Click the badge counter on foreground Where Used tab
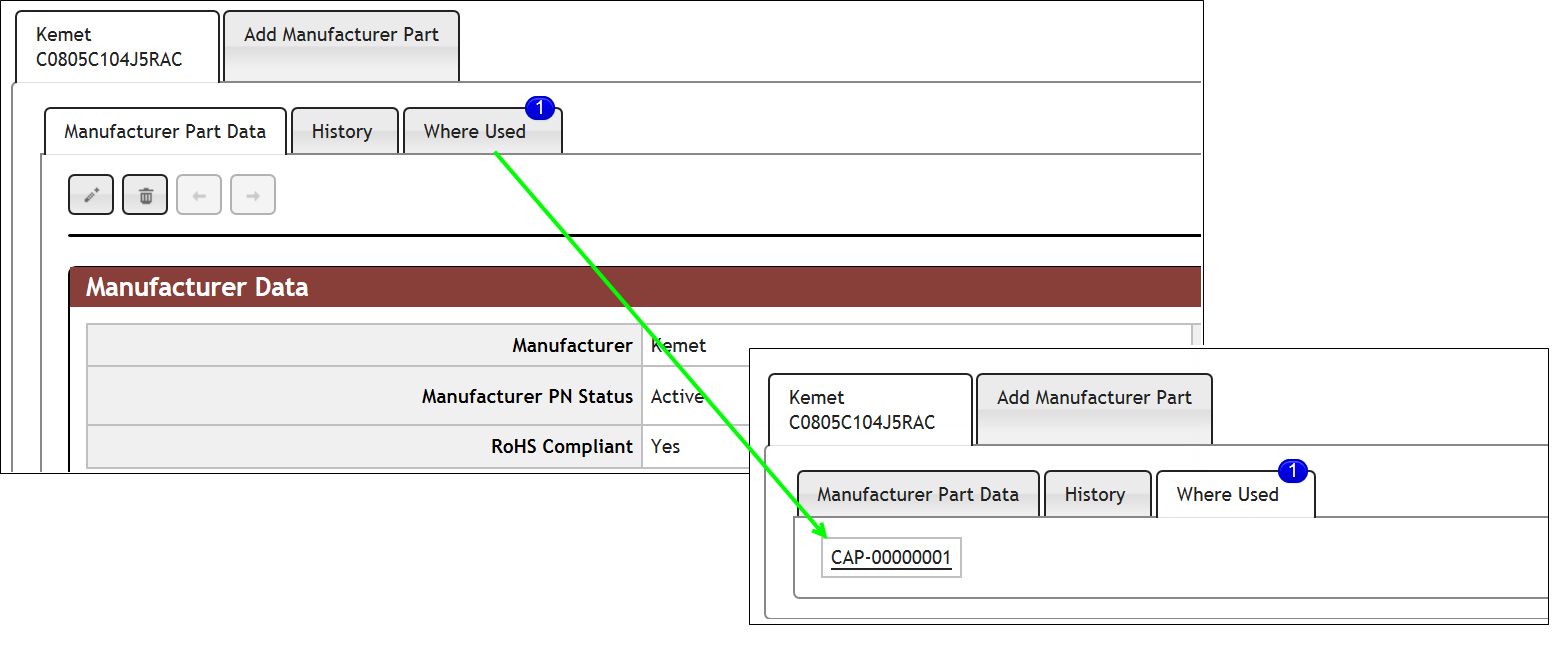Viewport: 1560px width, 645px height. click(1295, 470)
